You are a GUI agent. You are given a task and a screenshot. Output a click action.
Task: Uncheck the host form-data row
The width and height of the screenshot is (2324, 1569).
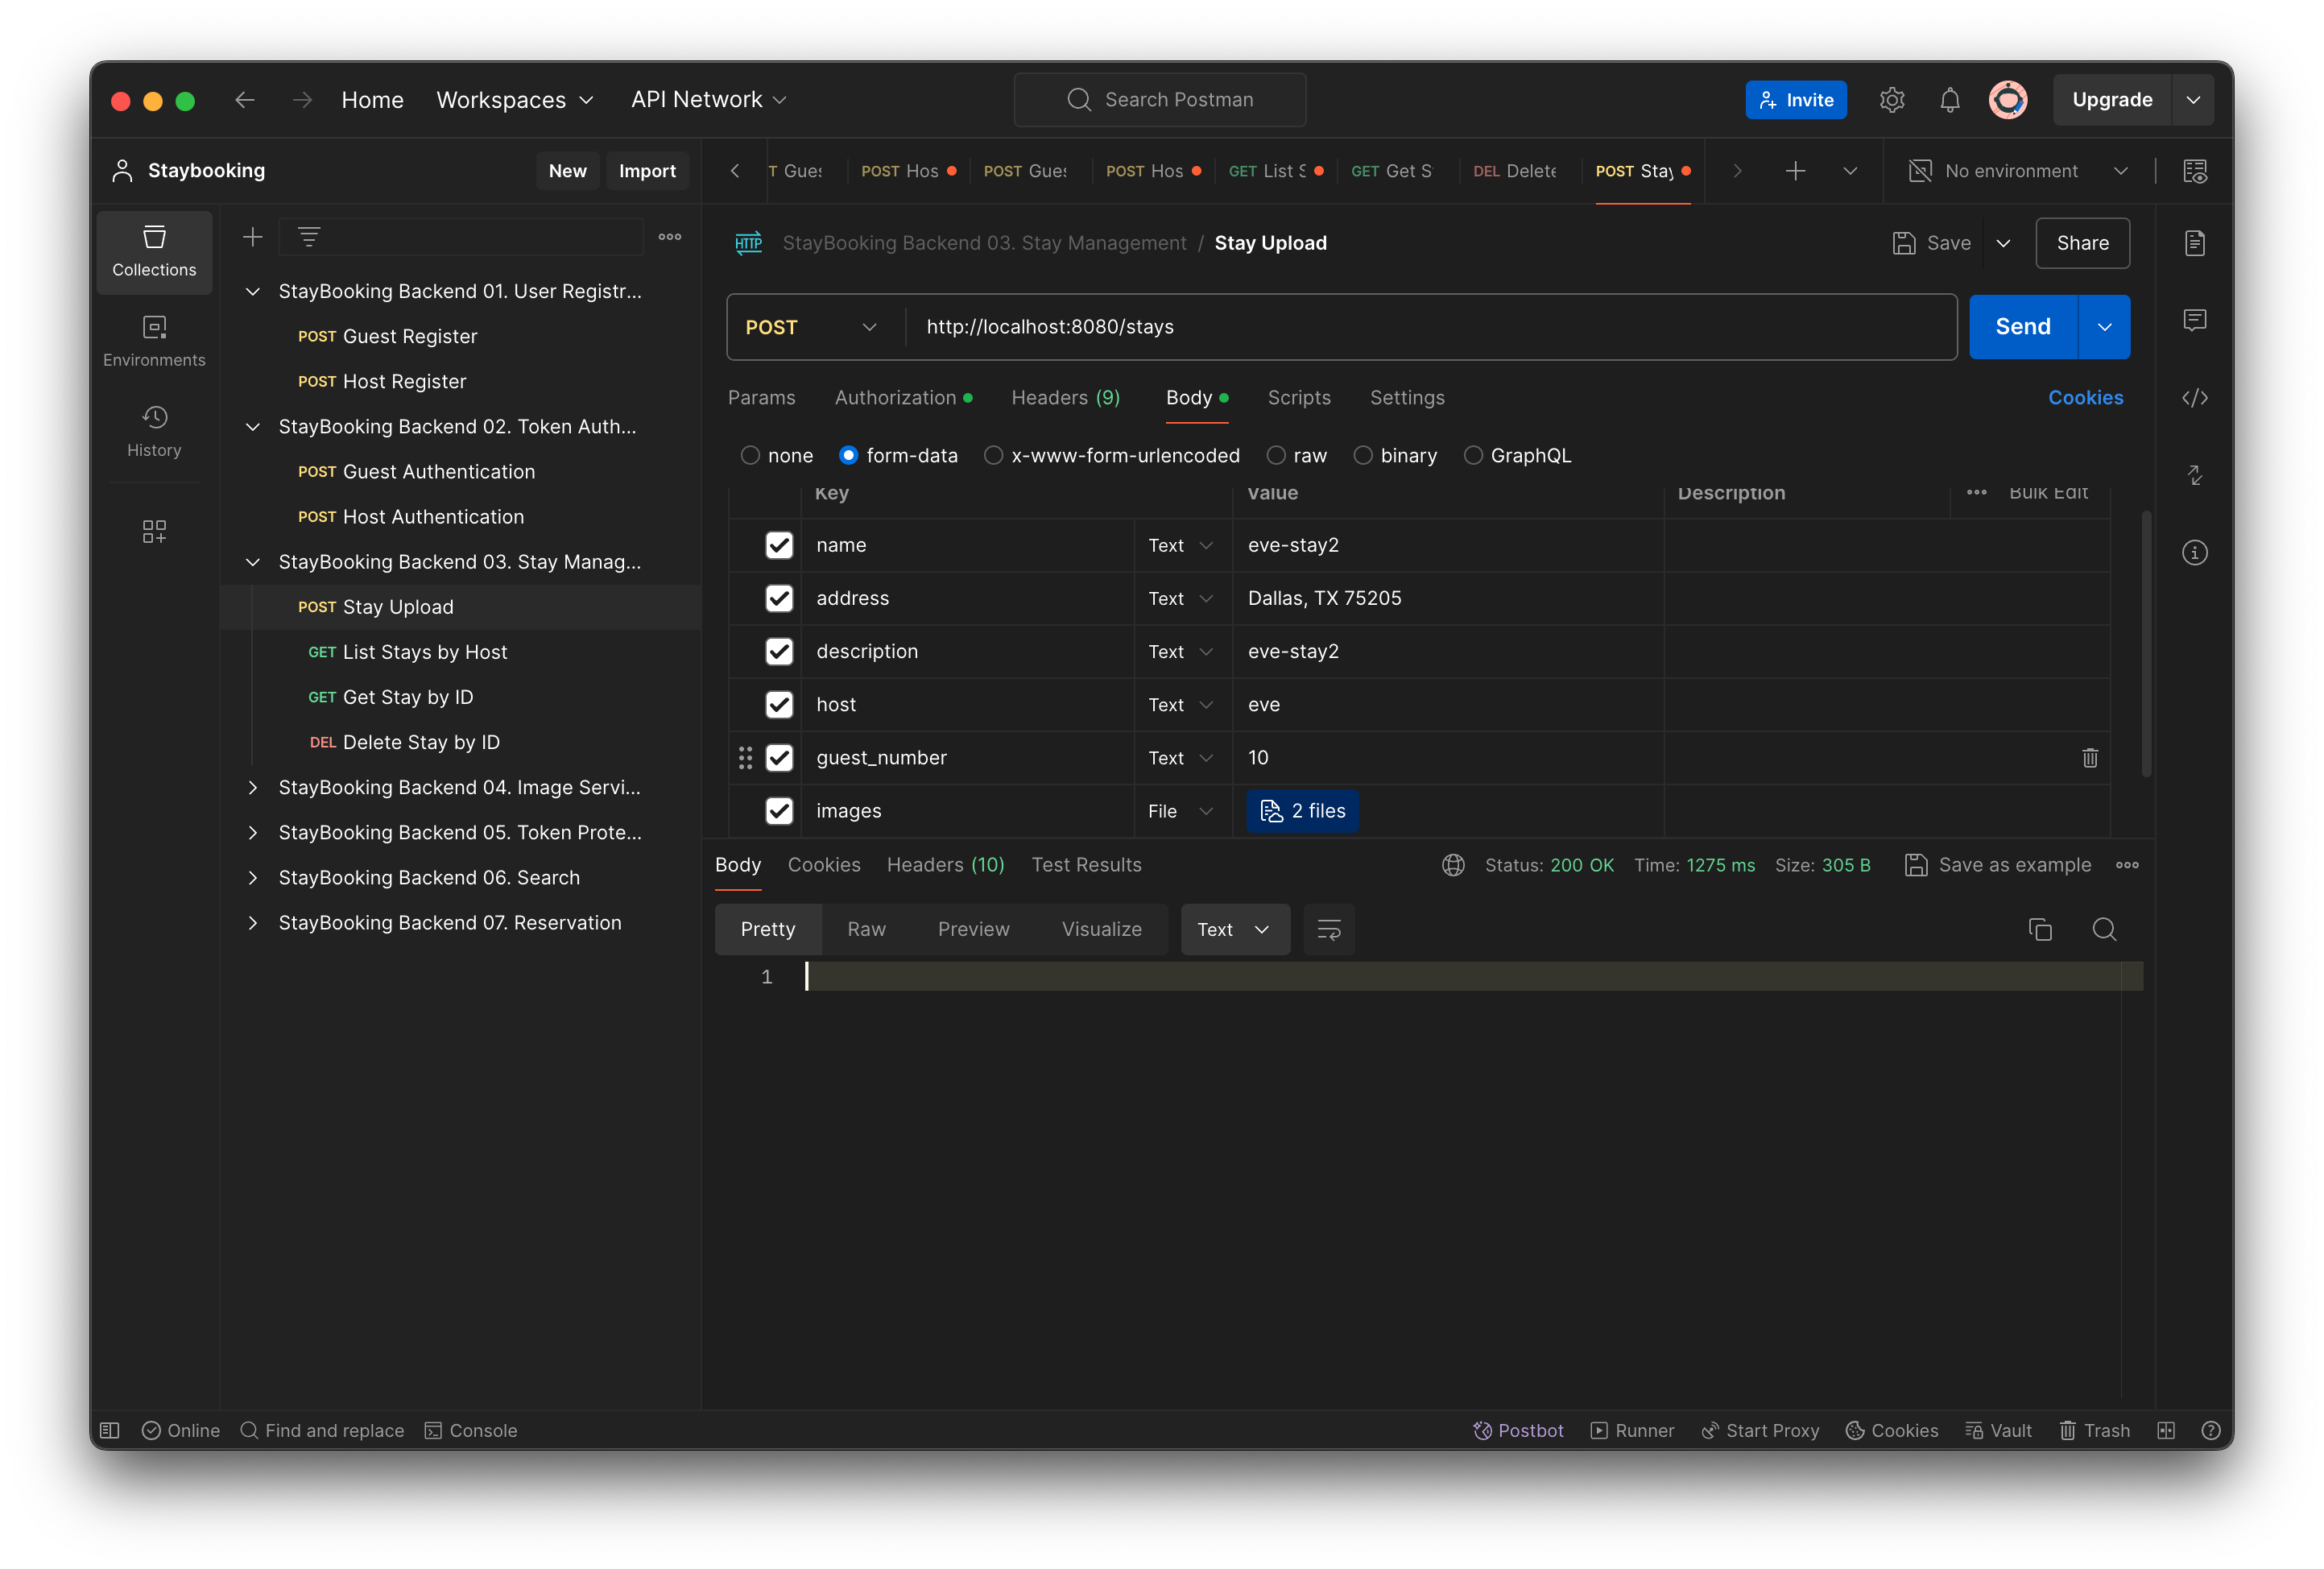click(x=779, y=704)
